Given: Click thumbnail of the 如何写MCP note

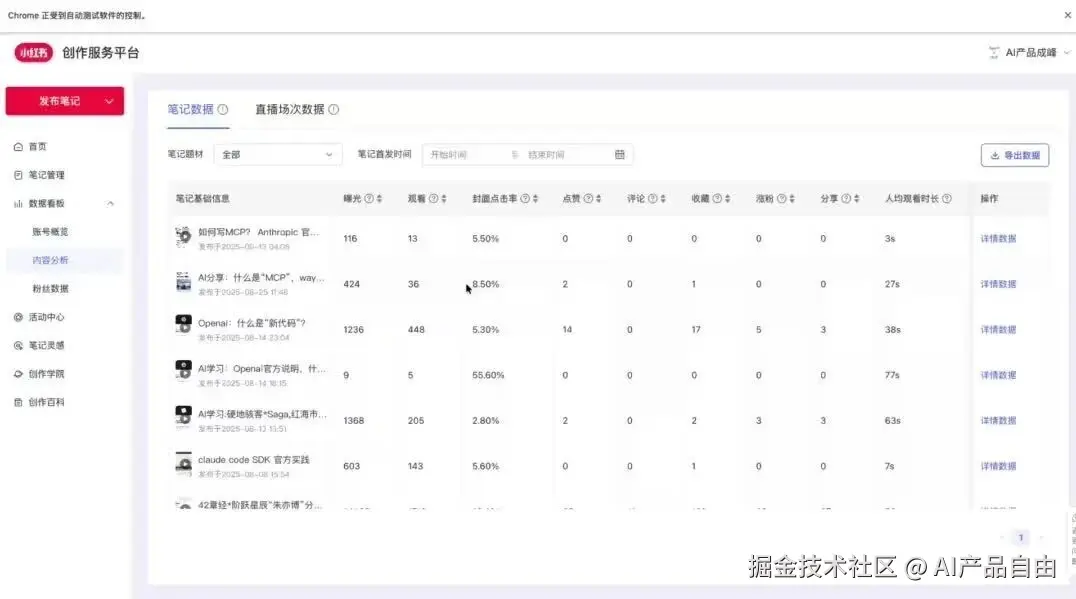Looking at the screenshot, I should coord(183,237).
